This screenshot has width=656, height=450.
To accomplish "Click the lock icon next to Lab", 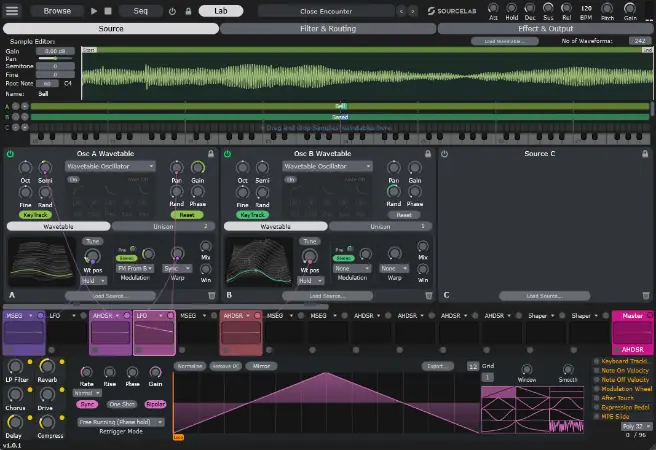I will pos(187,11).
